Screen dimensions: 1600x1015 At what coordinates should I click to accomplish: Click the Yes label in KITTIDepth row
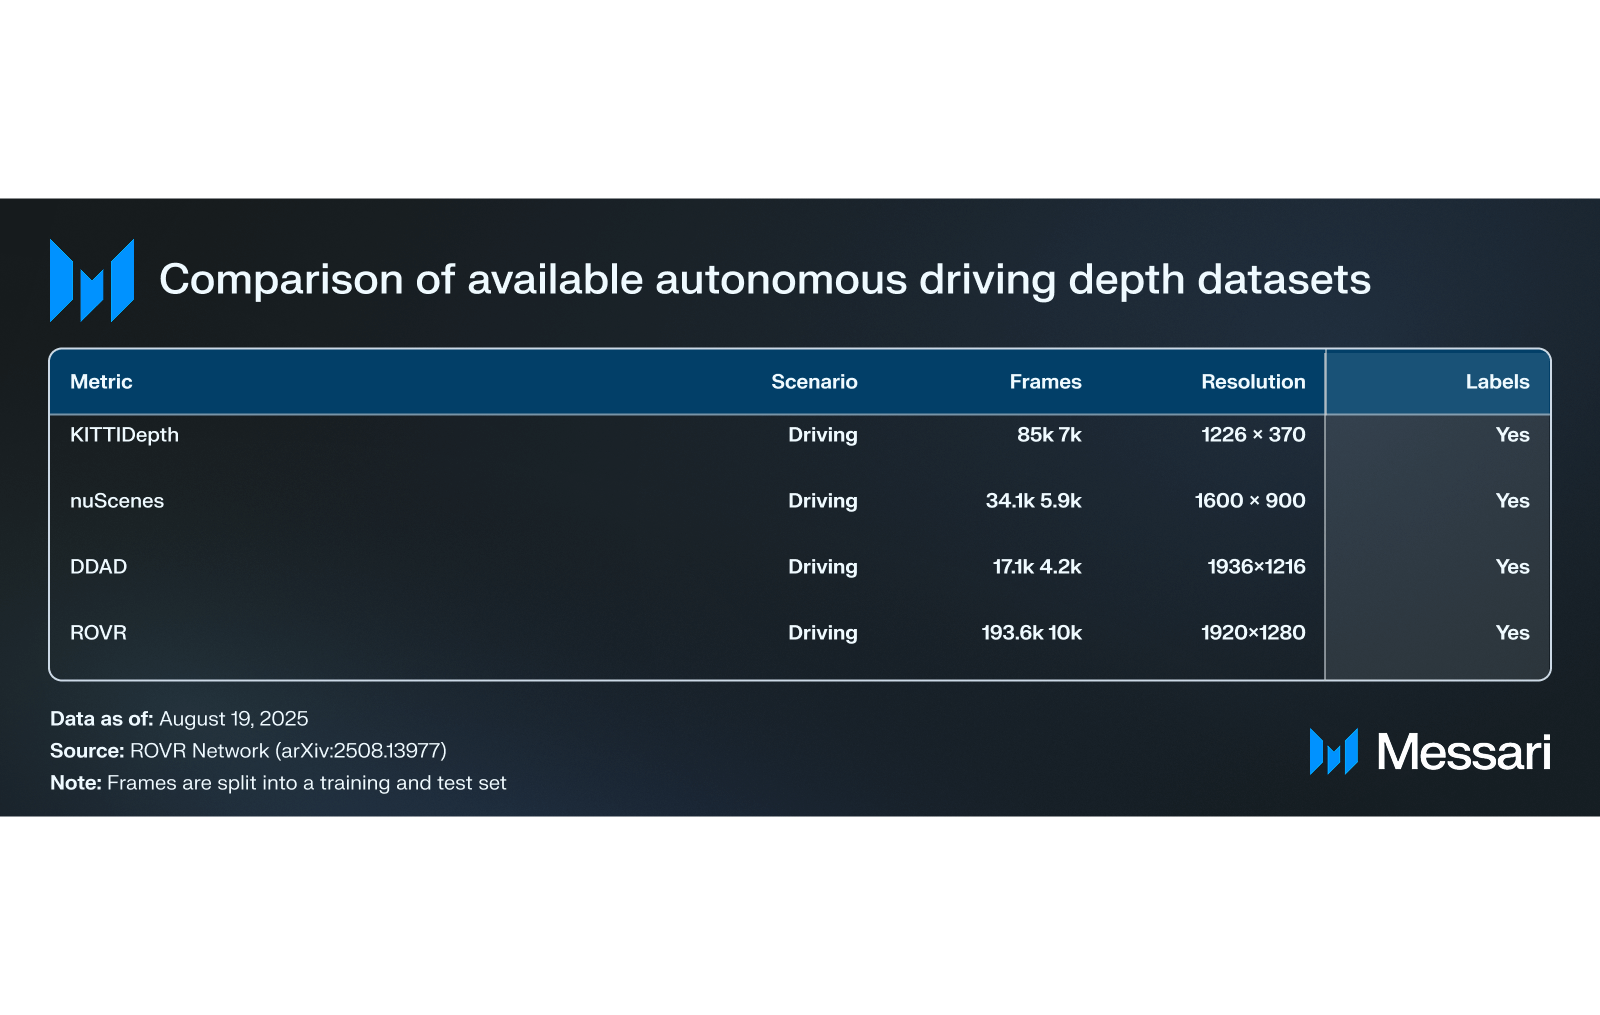coord(1512,435)
